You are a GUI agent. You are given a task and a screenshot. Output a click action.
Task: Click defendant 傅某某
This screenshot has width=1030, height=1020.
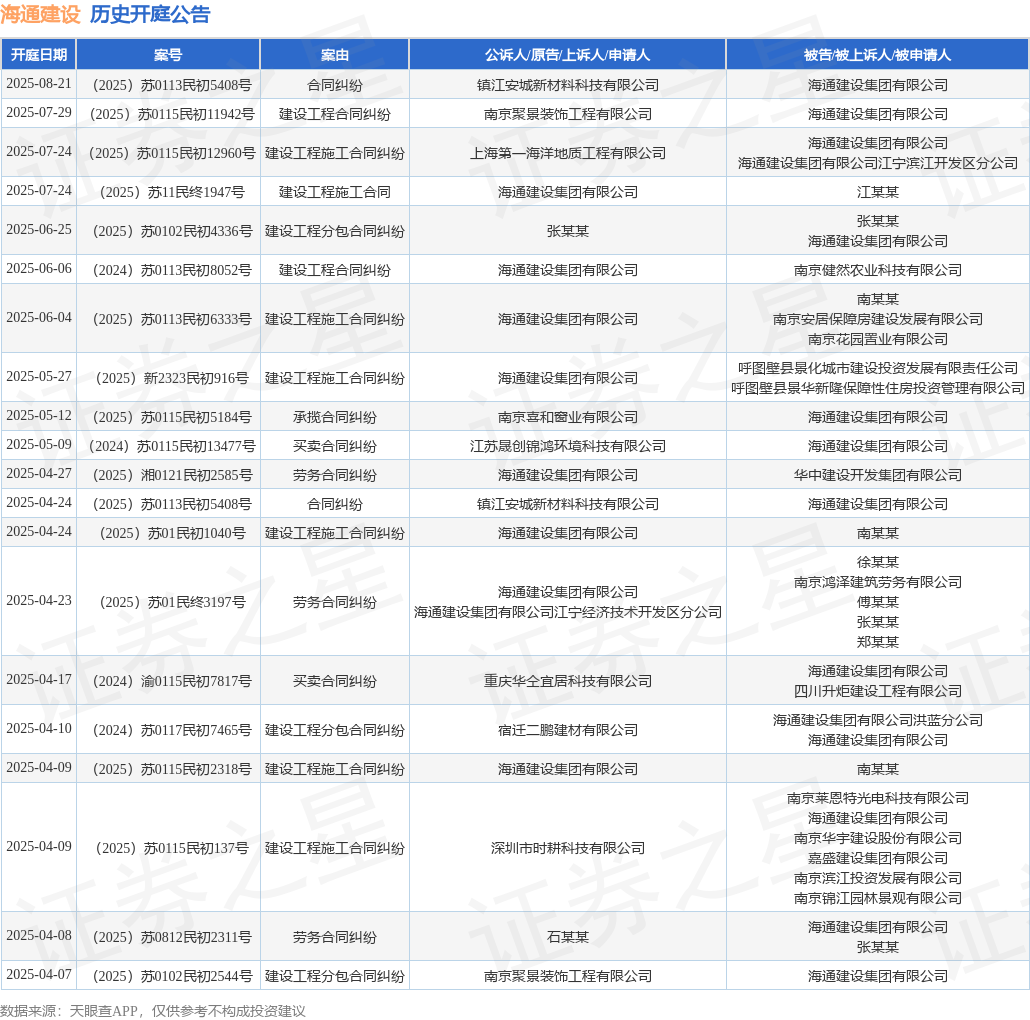pos(878,602)
